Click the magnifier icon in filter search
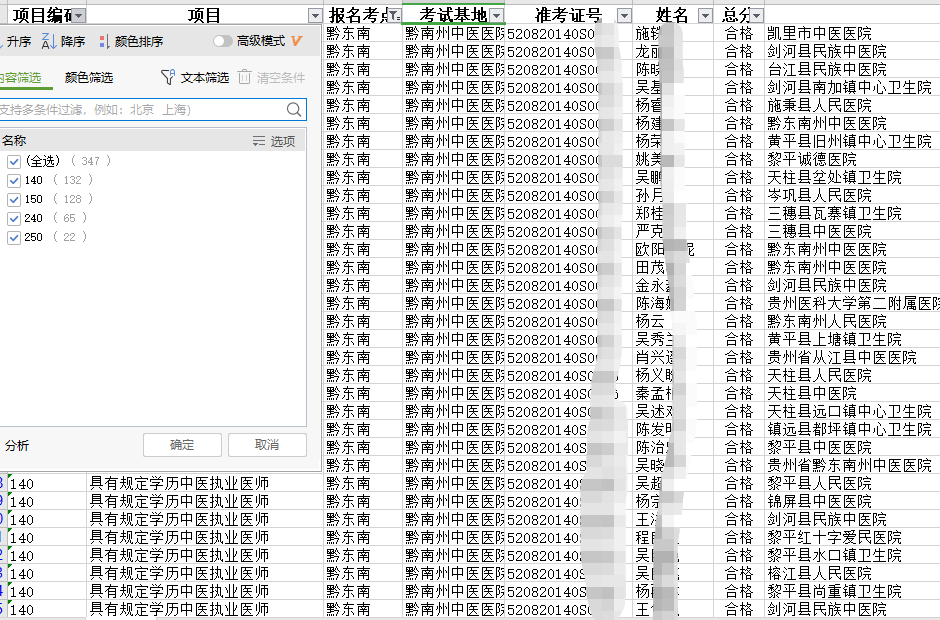Viewport: 940px width, 620px height. pyautogui.click(x=294, y=110)
